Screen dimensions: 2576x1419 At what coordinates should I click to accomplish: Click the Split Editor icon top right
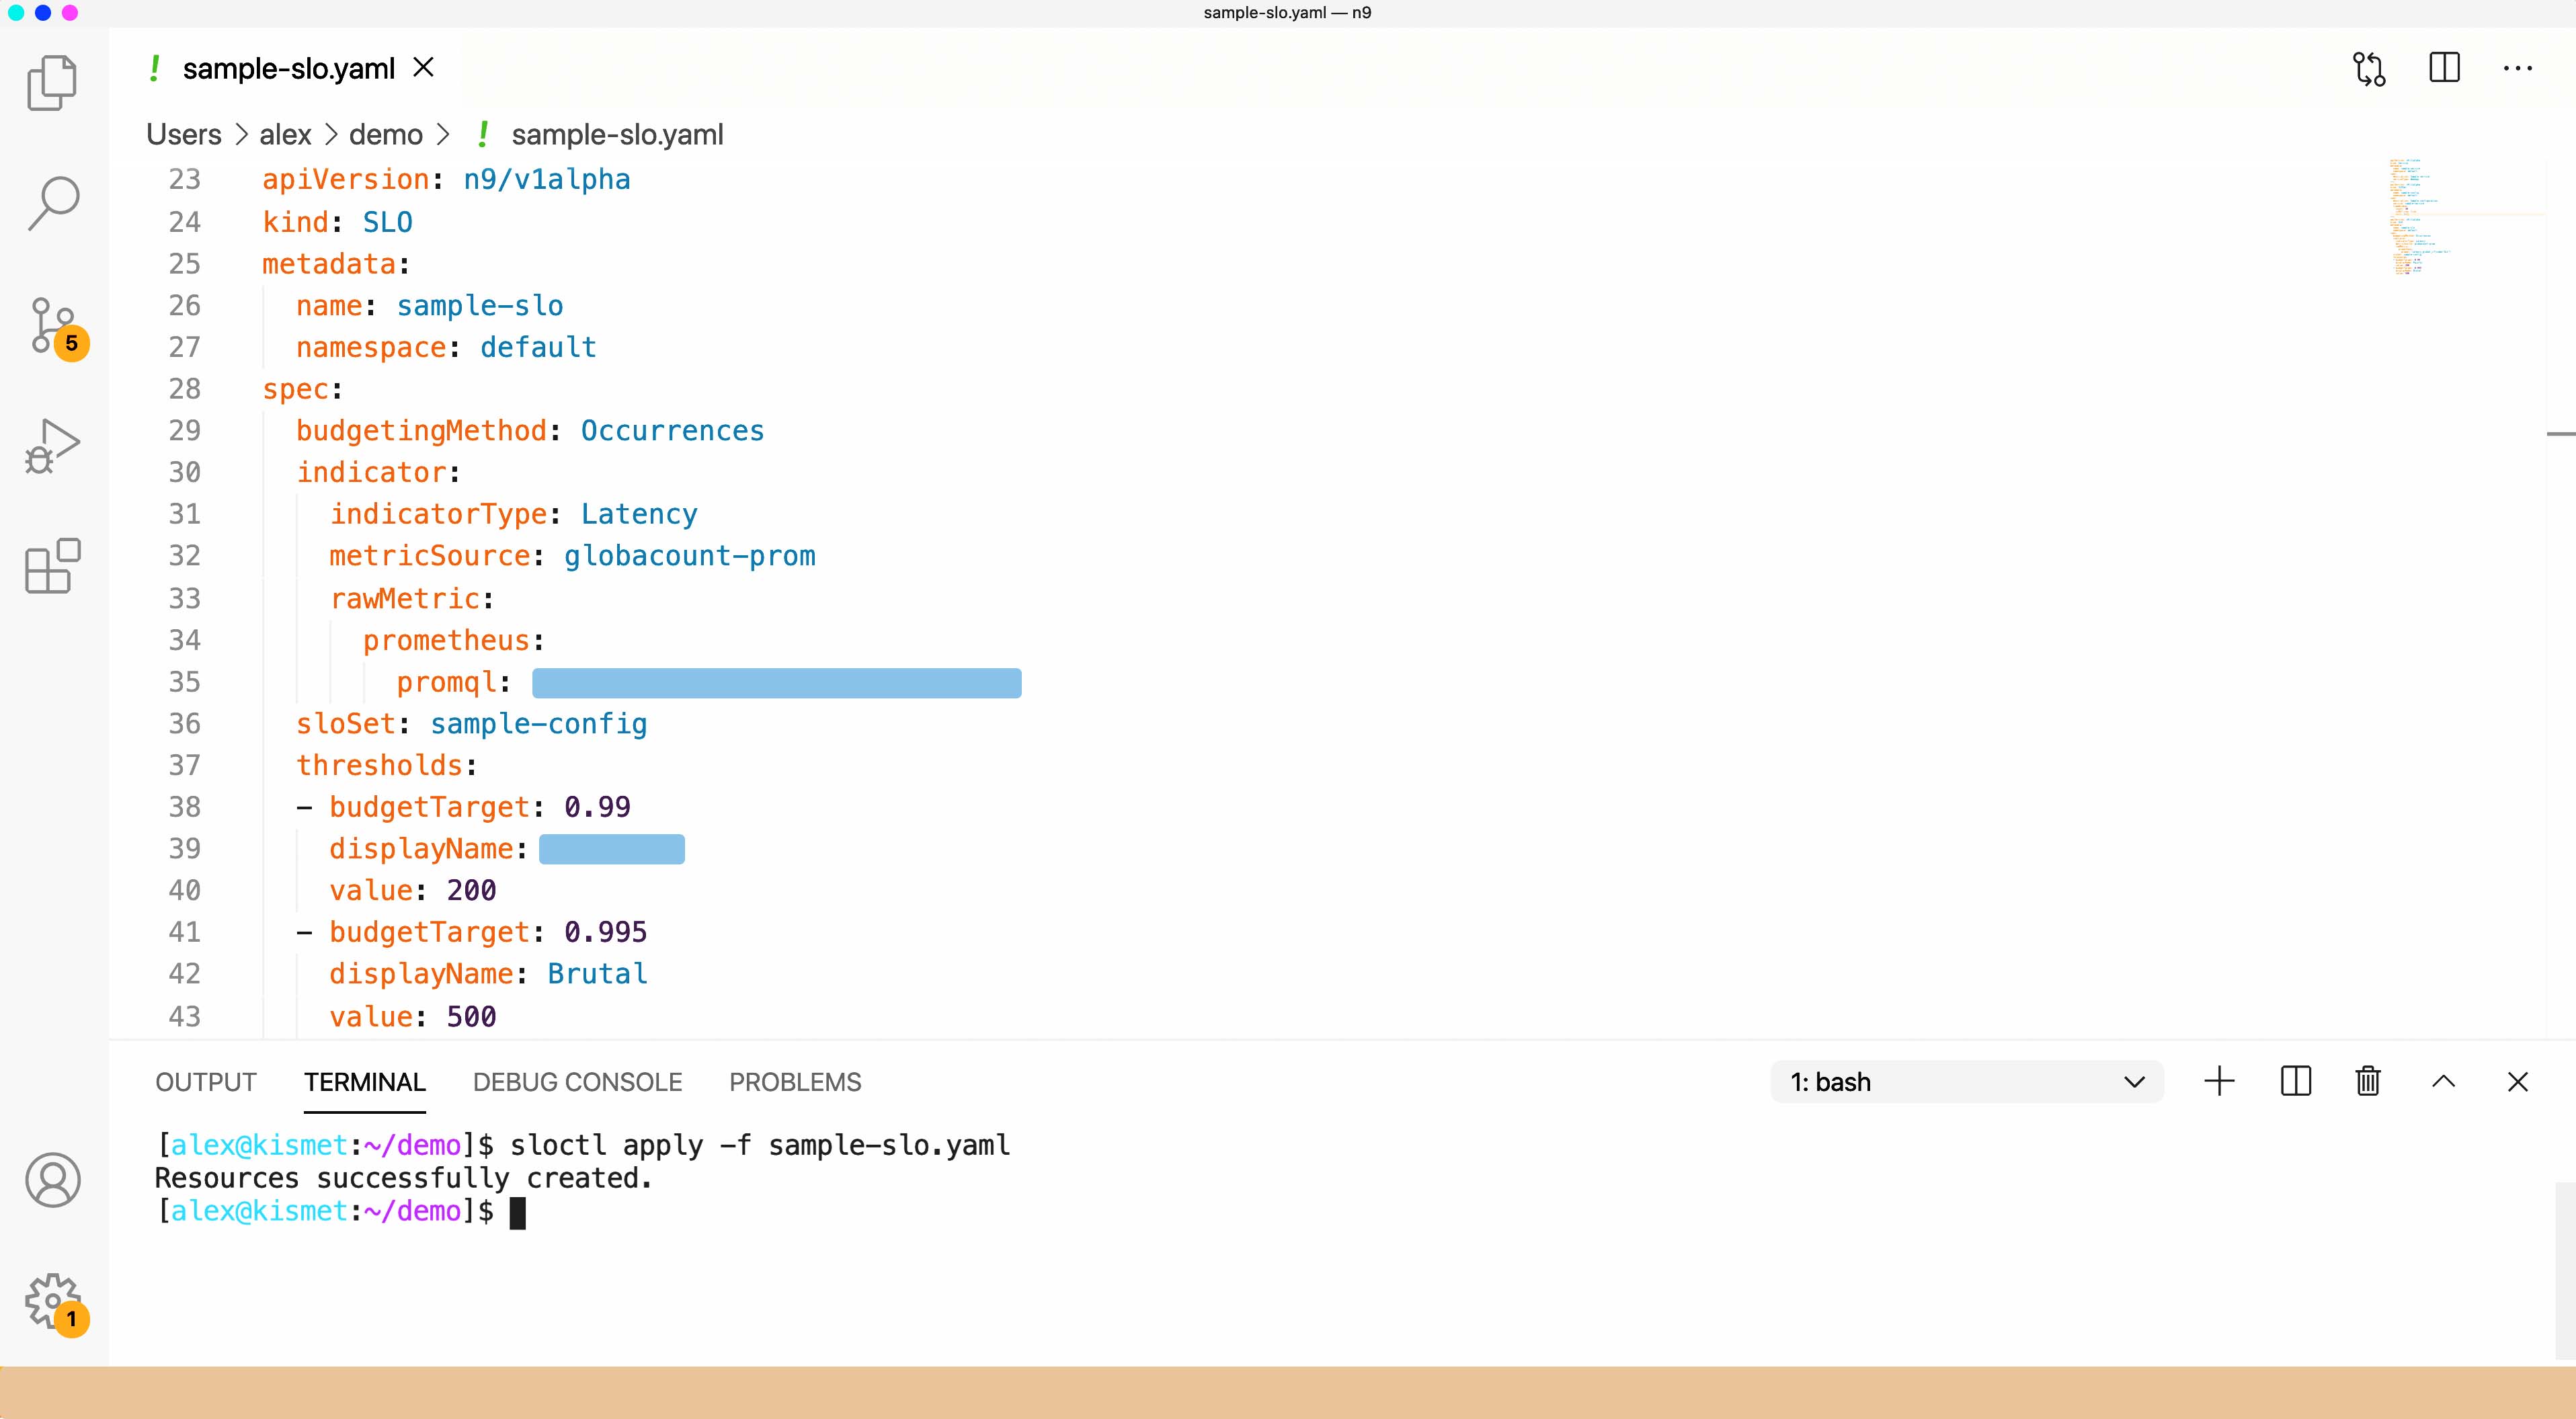(2445, 68)
